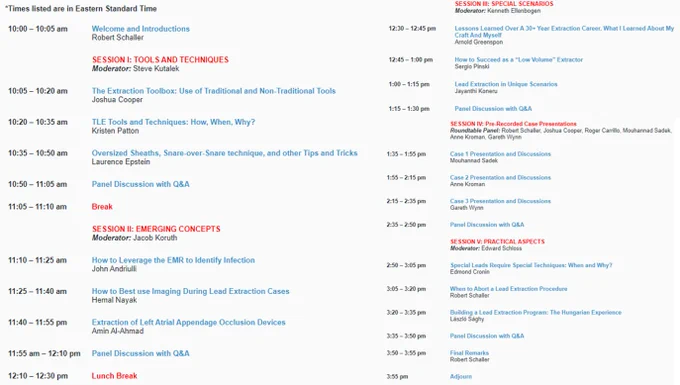Open the 11:55 am – 12:10 pm Panel Discussion title
This screenshot has height=385, width=680.
[141, 353]
